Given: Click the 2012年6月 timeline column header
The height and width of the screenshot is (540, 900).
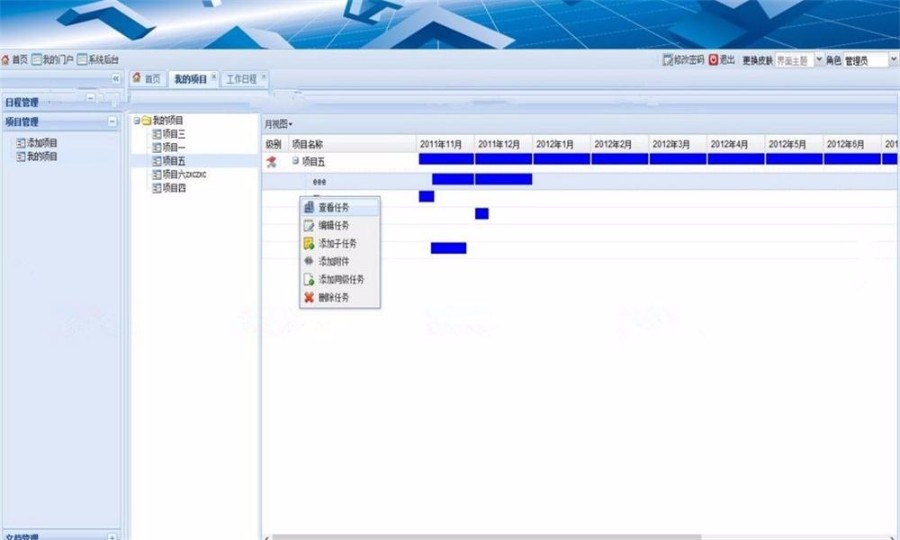Looking at the screenshot, I should click(852, 145).
